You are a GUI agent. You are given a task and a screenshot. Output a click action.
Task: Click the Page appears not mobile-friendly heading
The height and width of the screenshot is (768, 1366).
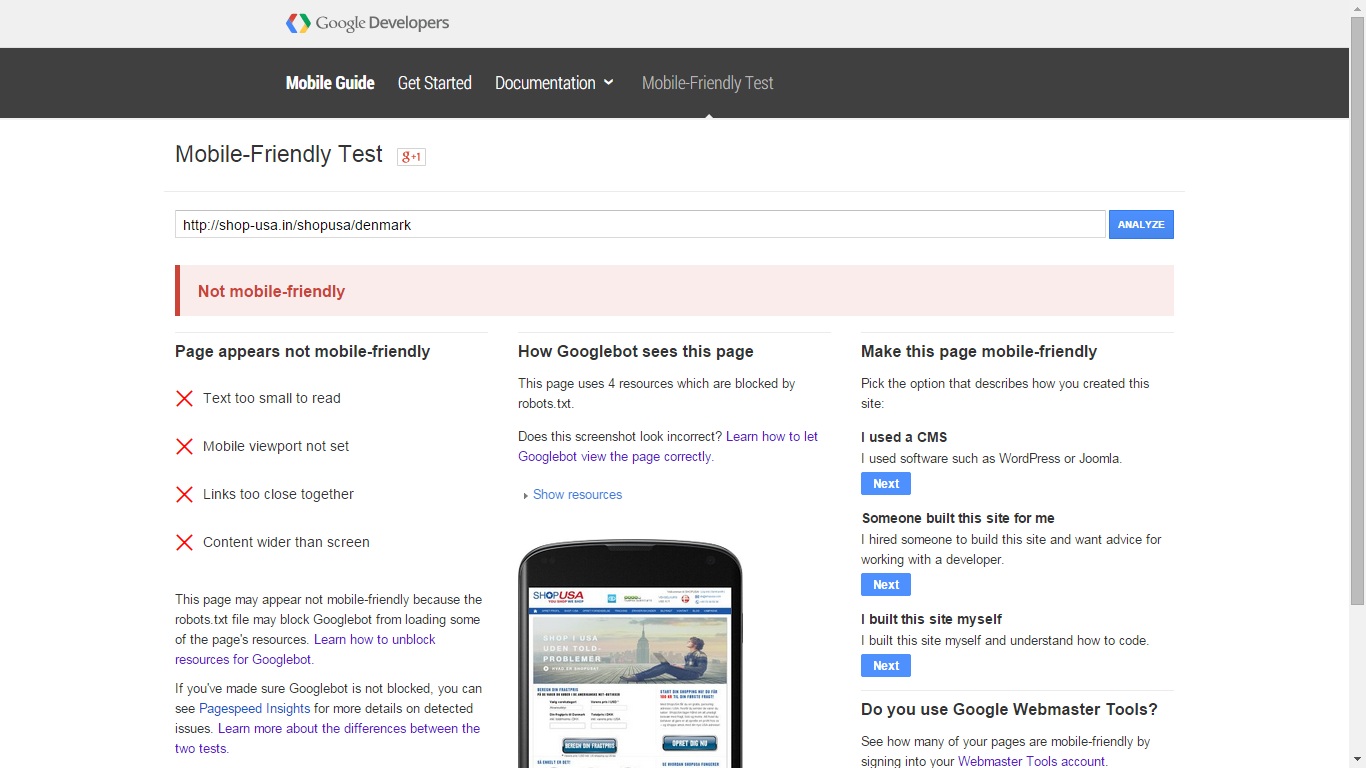click(x=302, y=352)
